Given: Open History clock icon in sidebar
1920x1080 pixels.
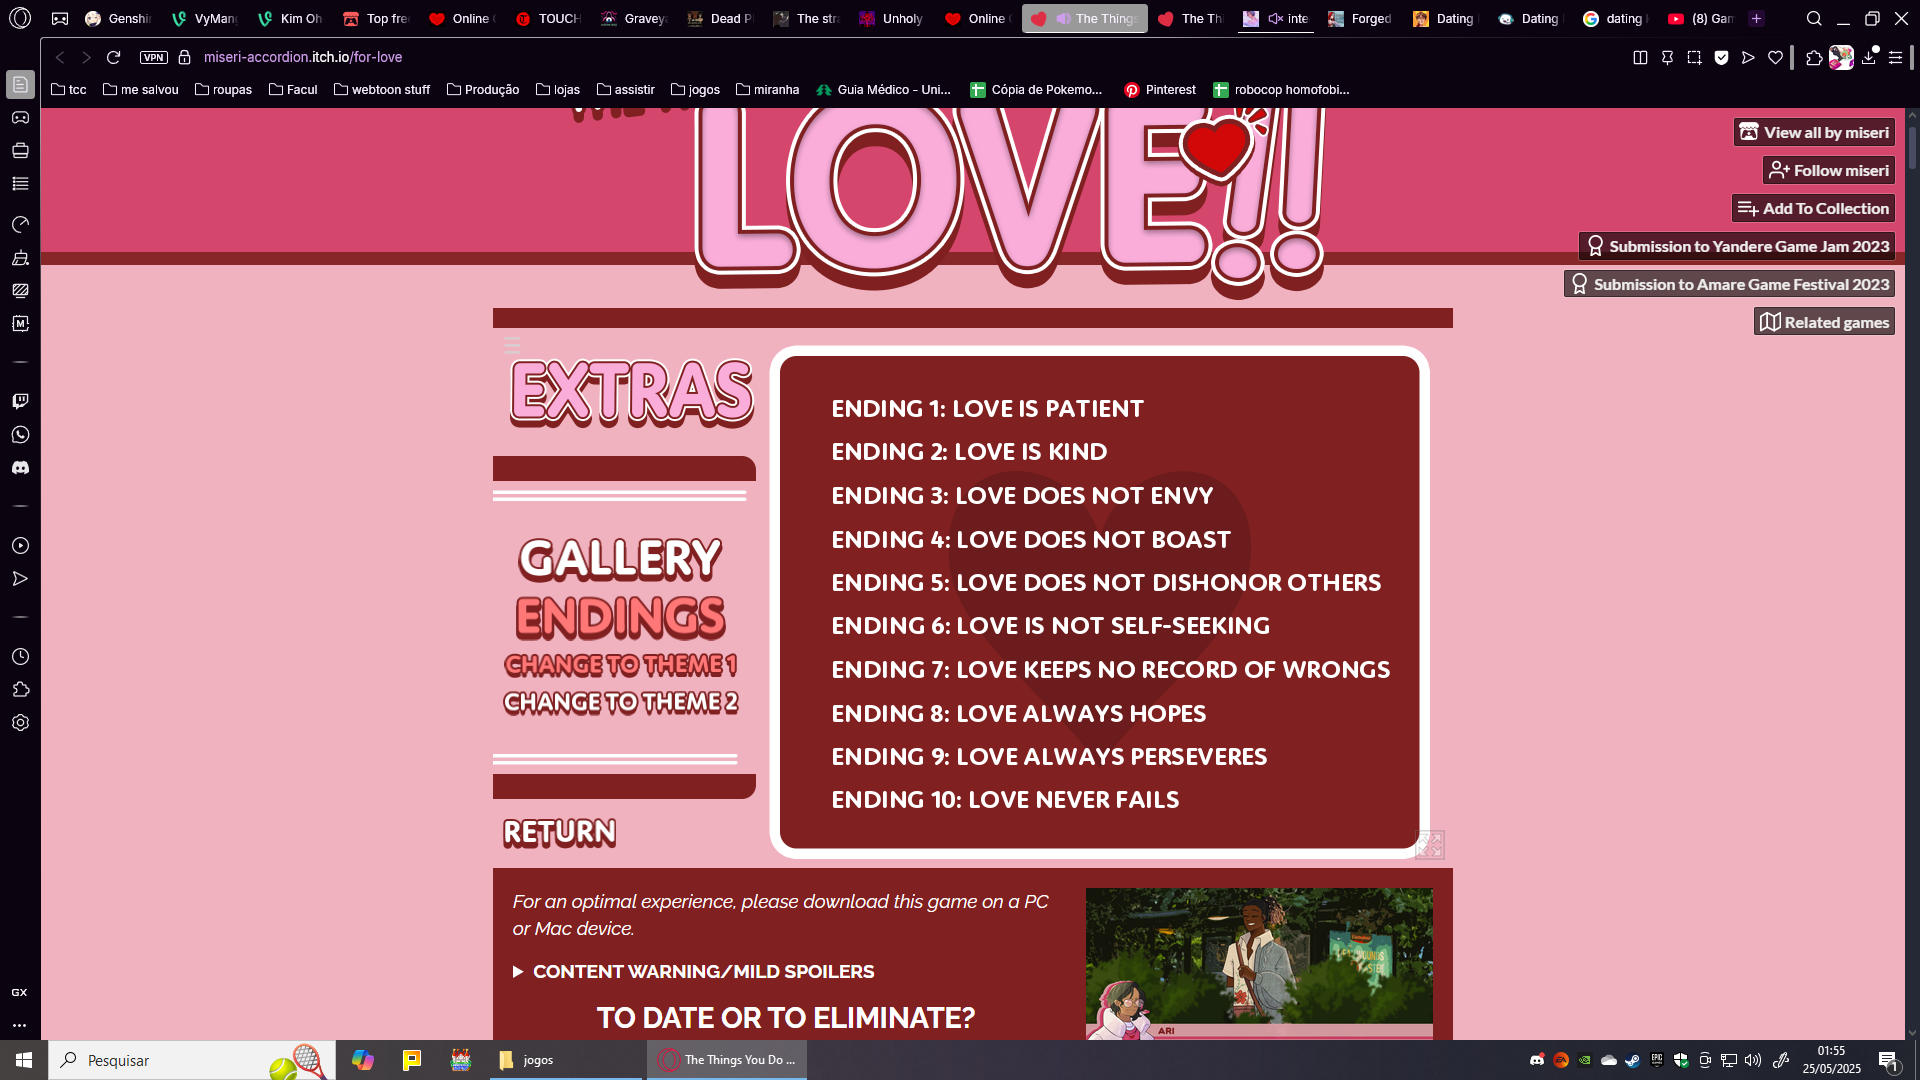Looking at the screenshot, I should coord(20,657).
